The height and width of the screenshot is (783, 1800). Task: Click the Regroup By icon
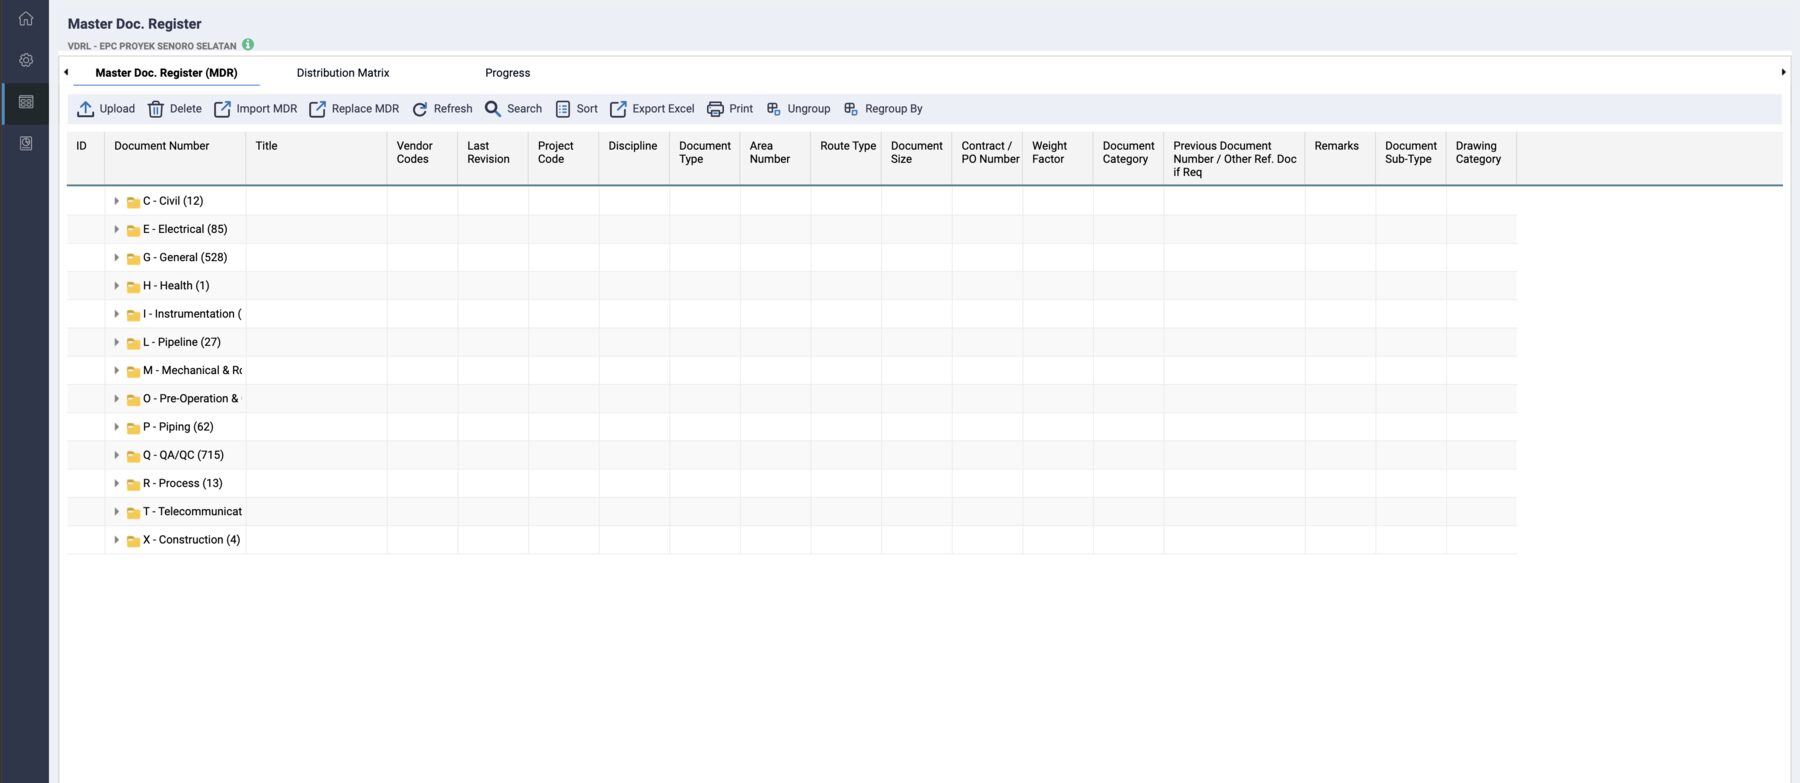(851, 109)
